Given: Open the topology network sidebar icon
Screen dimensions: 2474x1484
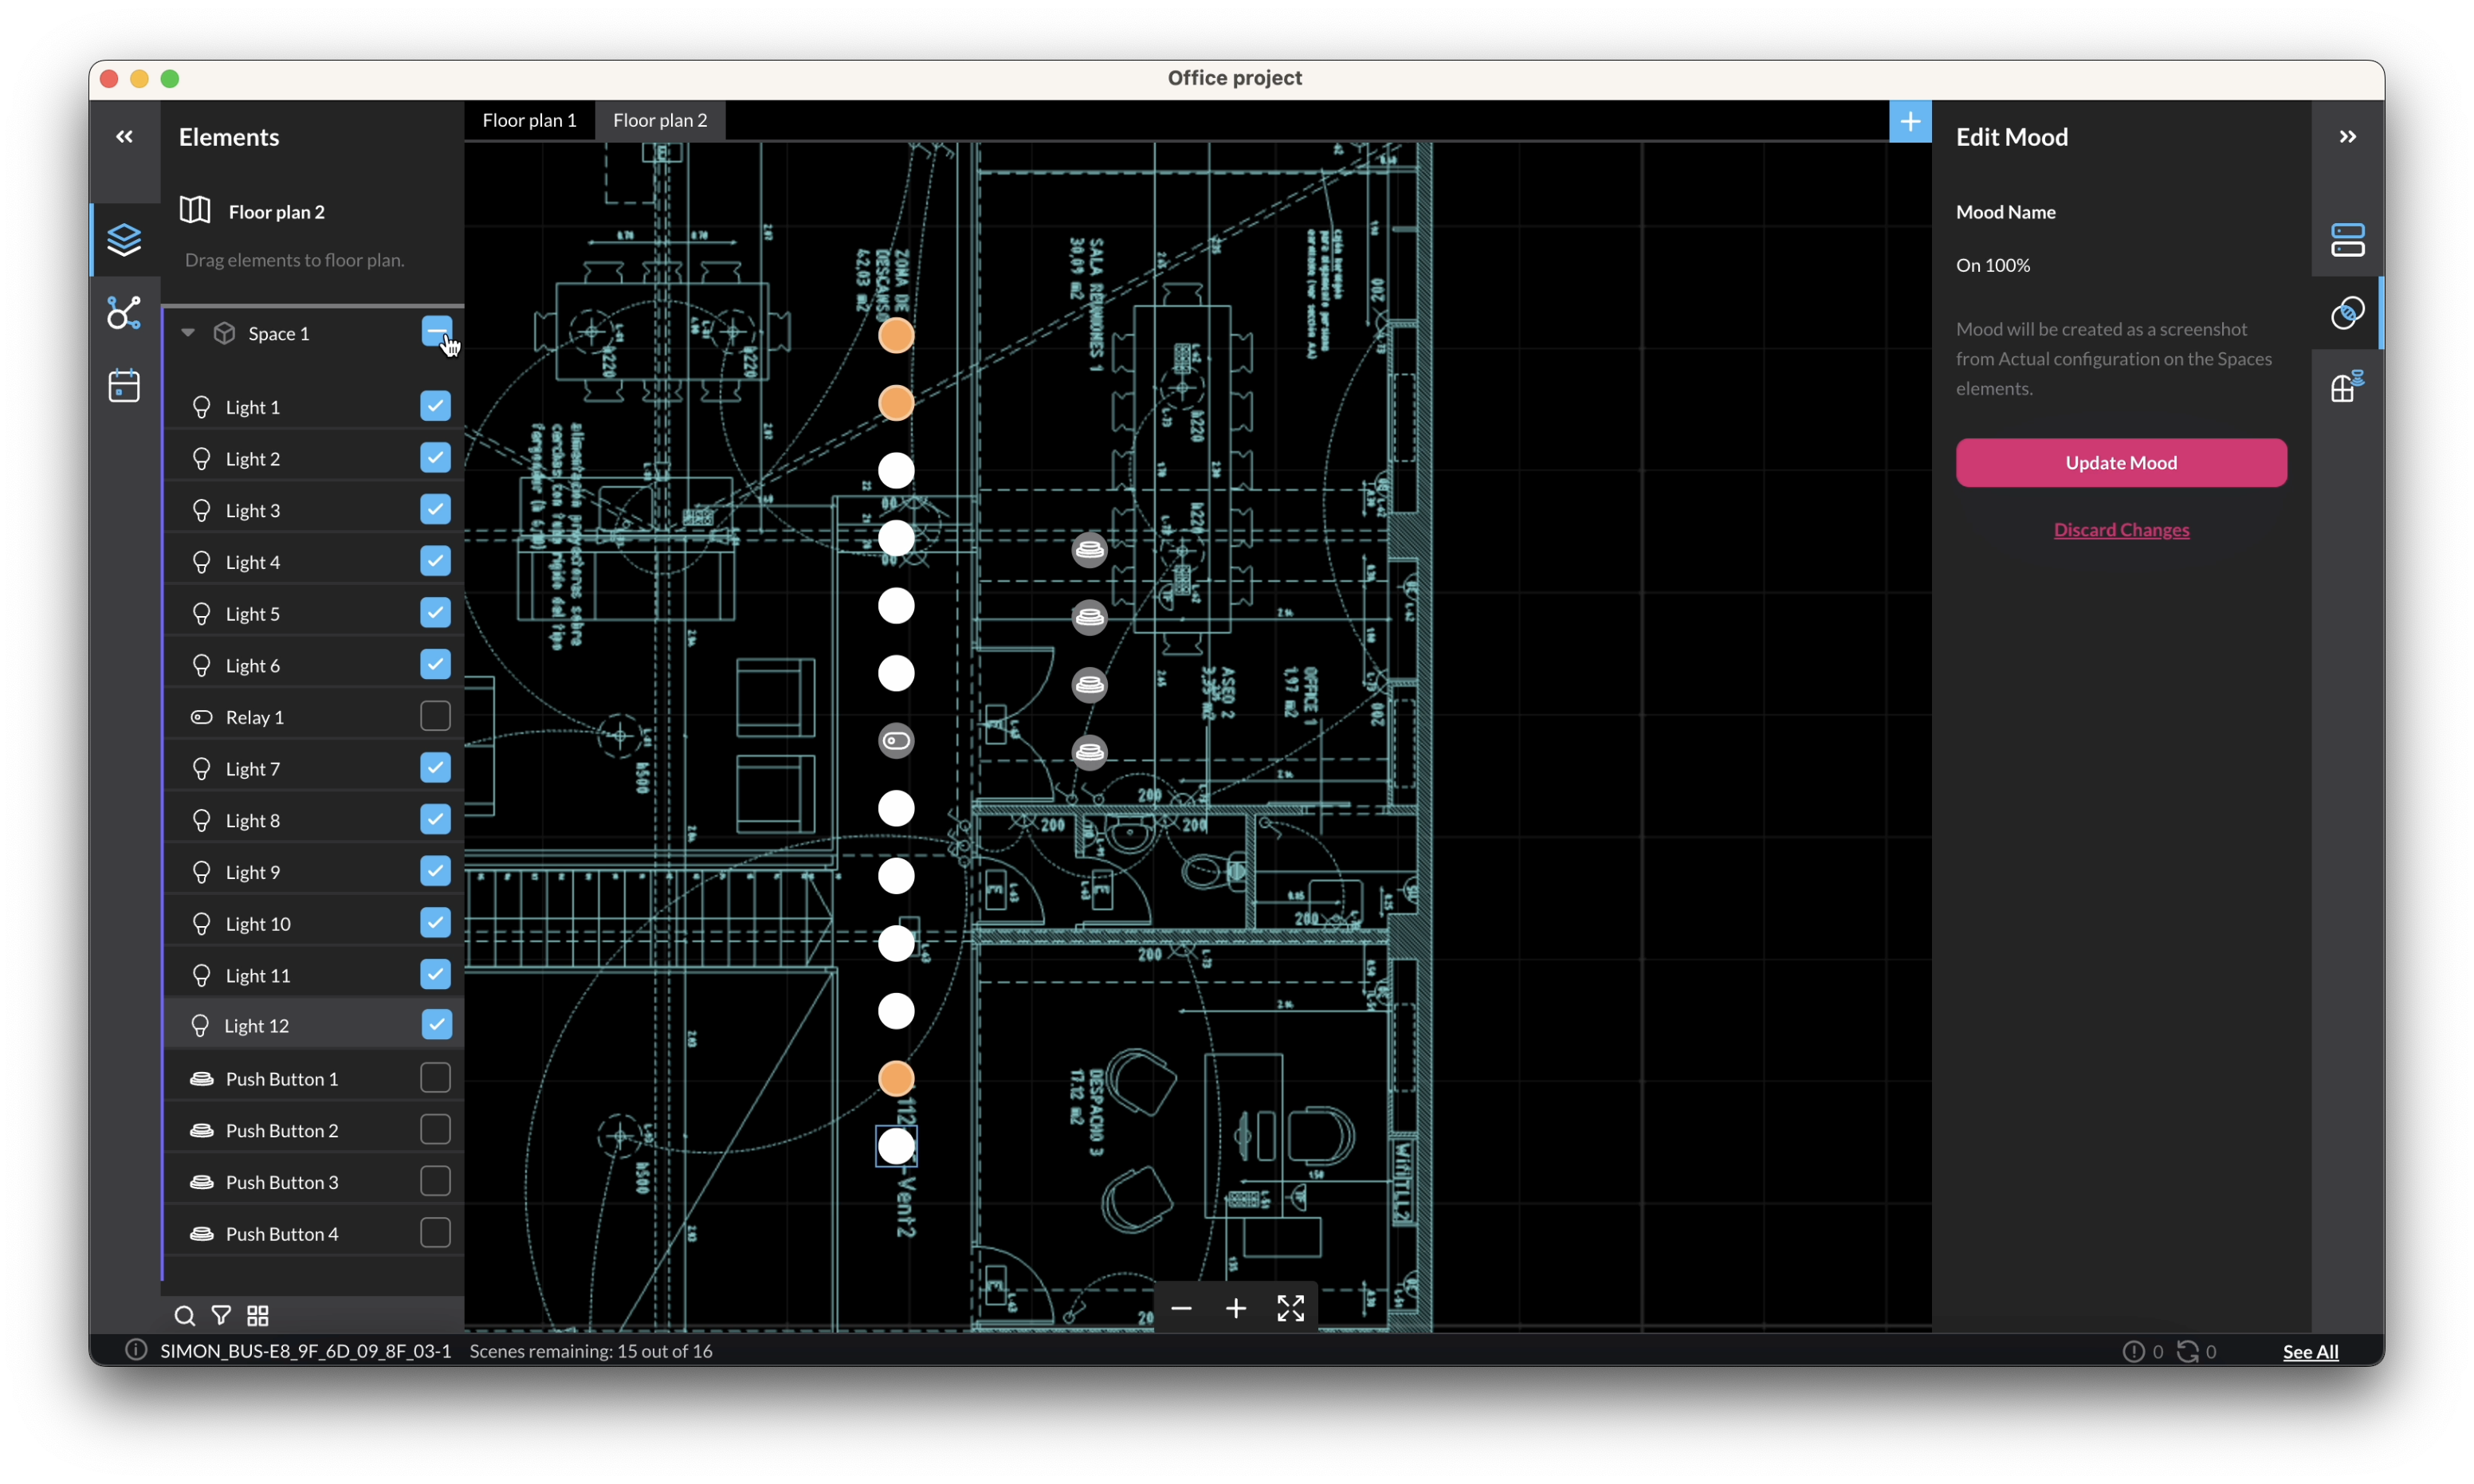Looking at the screenshot, I should point(124,313).
